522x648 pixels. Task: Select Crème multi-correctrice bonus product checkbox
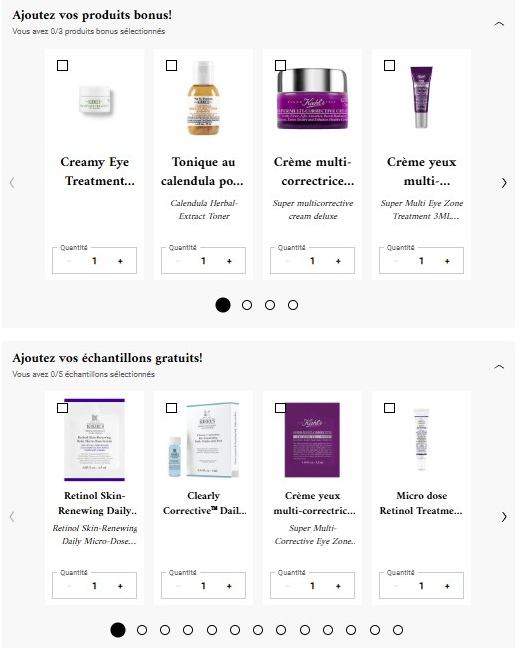tap(280, 66)
